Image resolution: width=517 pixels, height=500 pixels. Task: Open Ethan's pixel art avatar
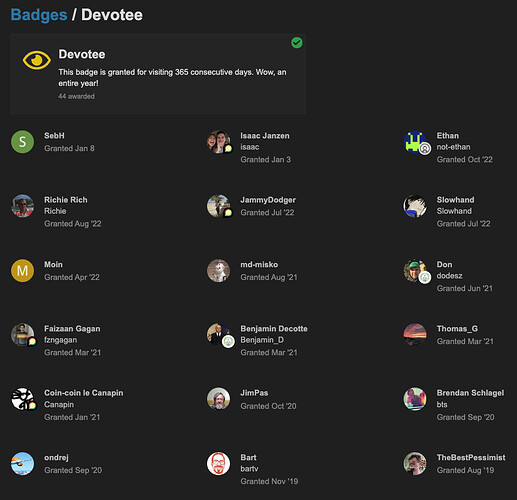[415, 142]
